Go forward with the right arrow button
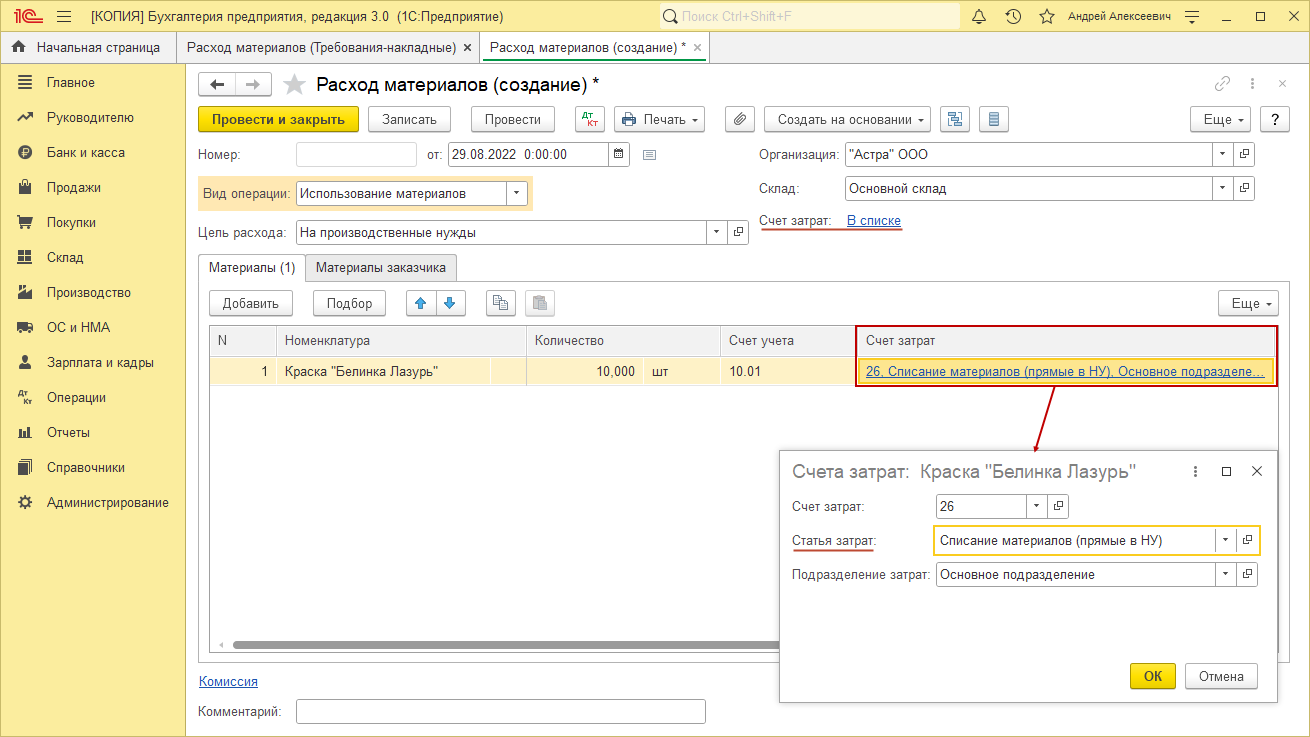This screenshot has width=1310, height=737. click(x=253, y=84)
